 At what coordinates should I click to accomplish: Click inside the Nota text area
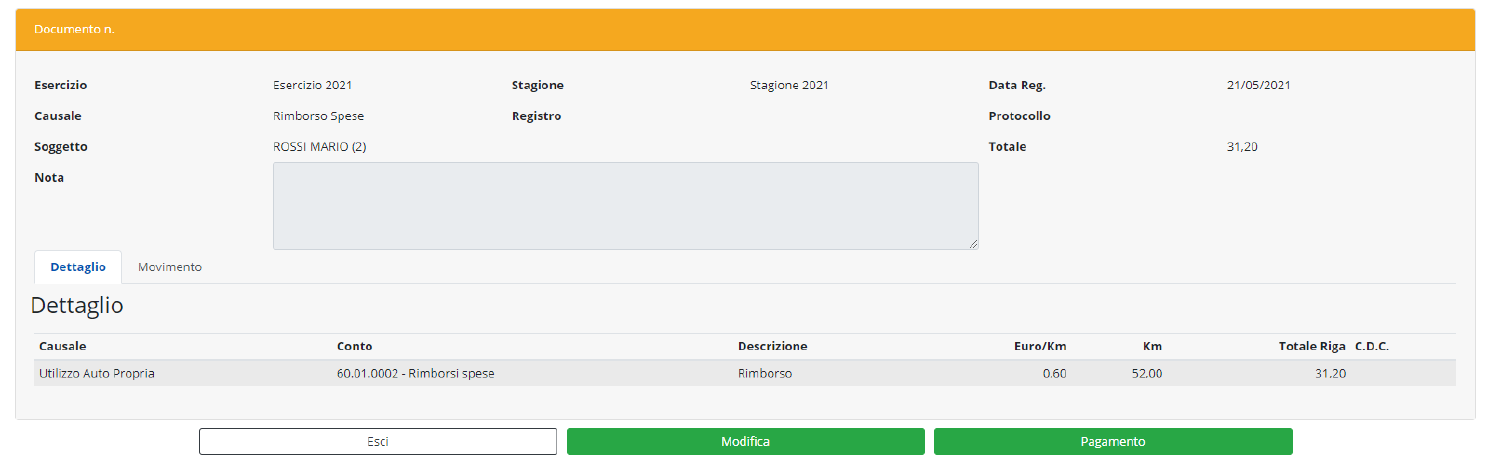(625, 205)
